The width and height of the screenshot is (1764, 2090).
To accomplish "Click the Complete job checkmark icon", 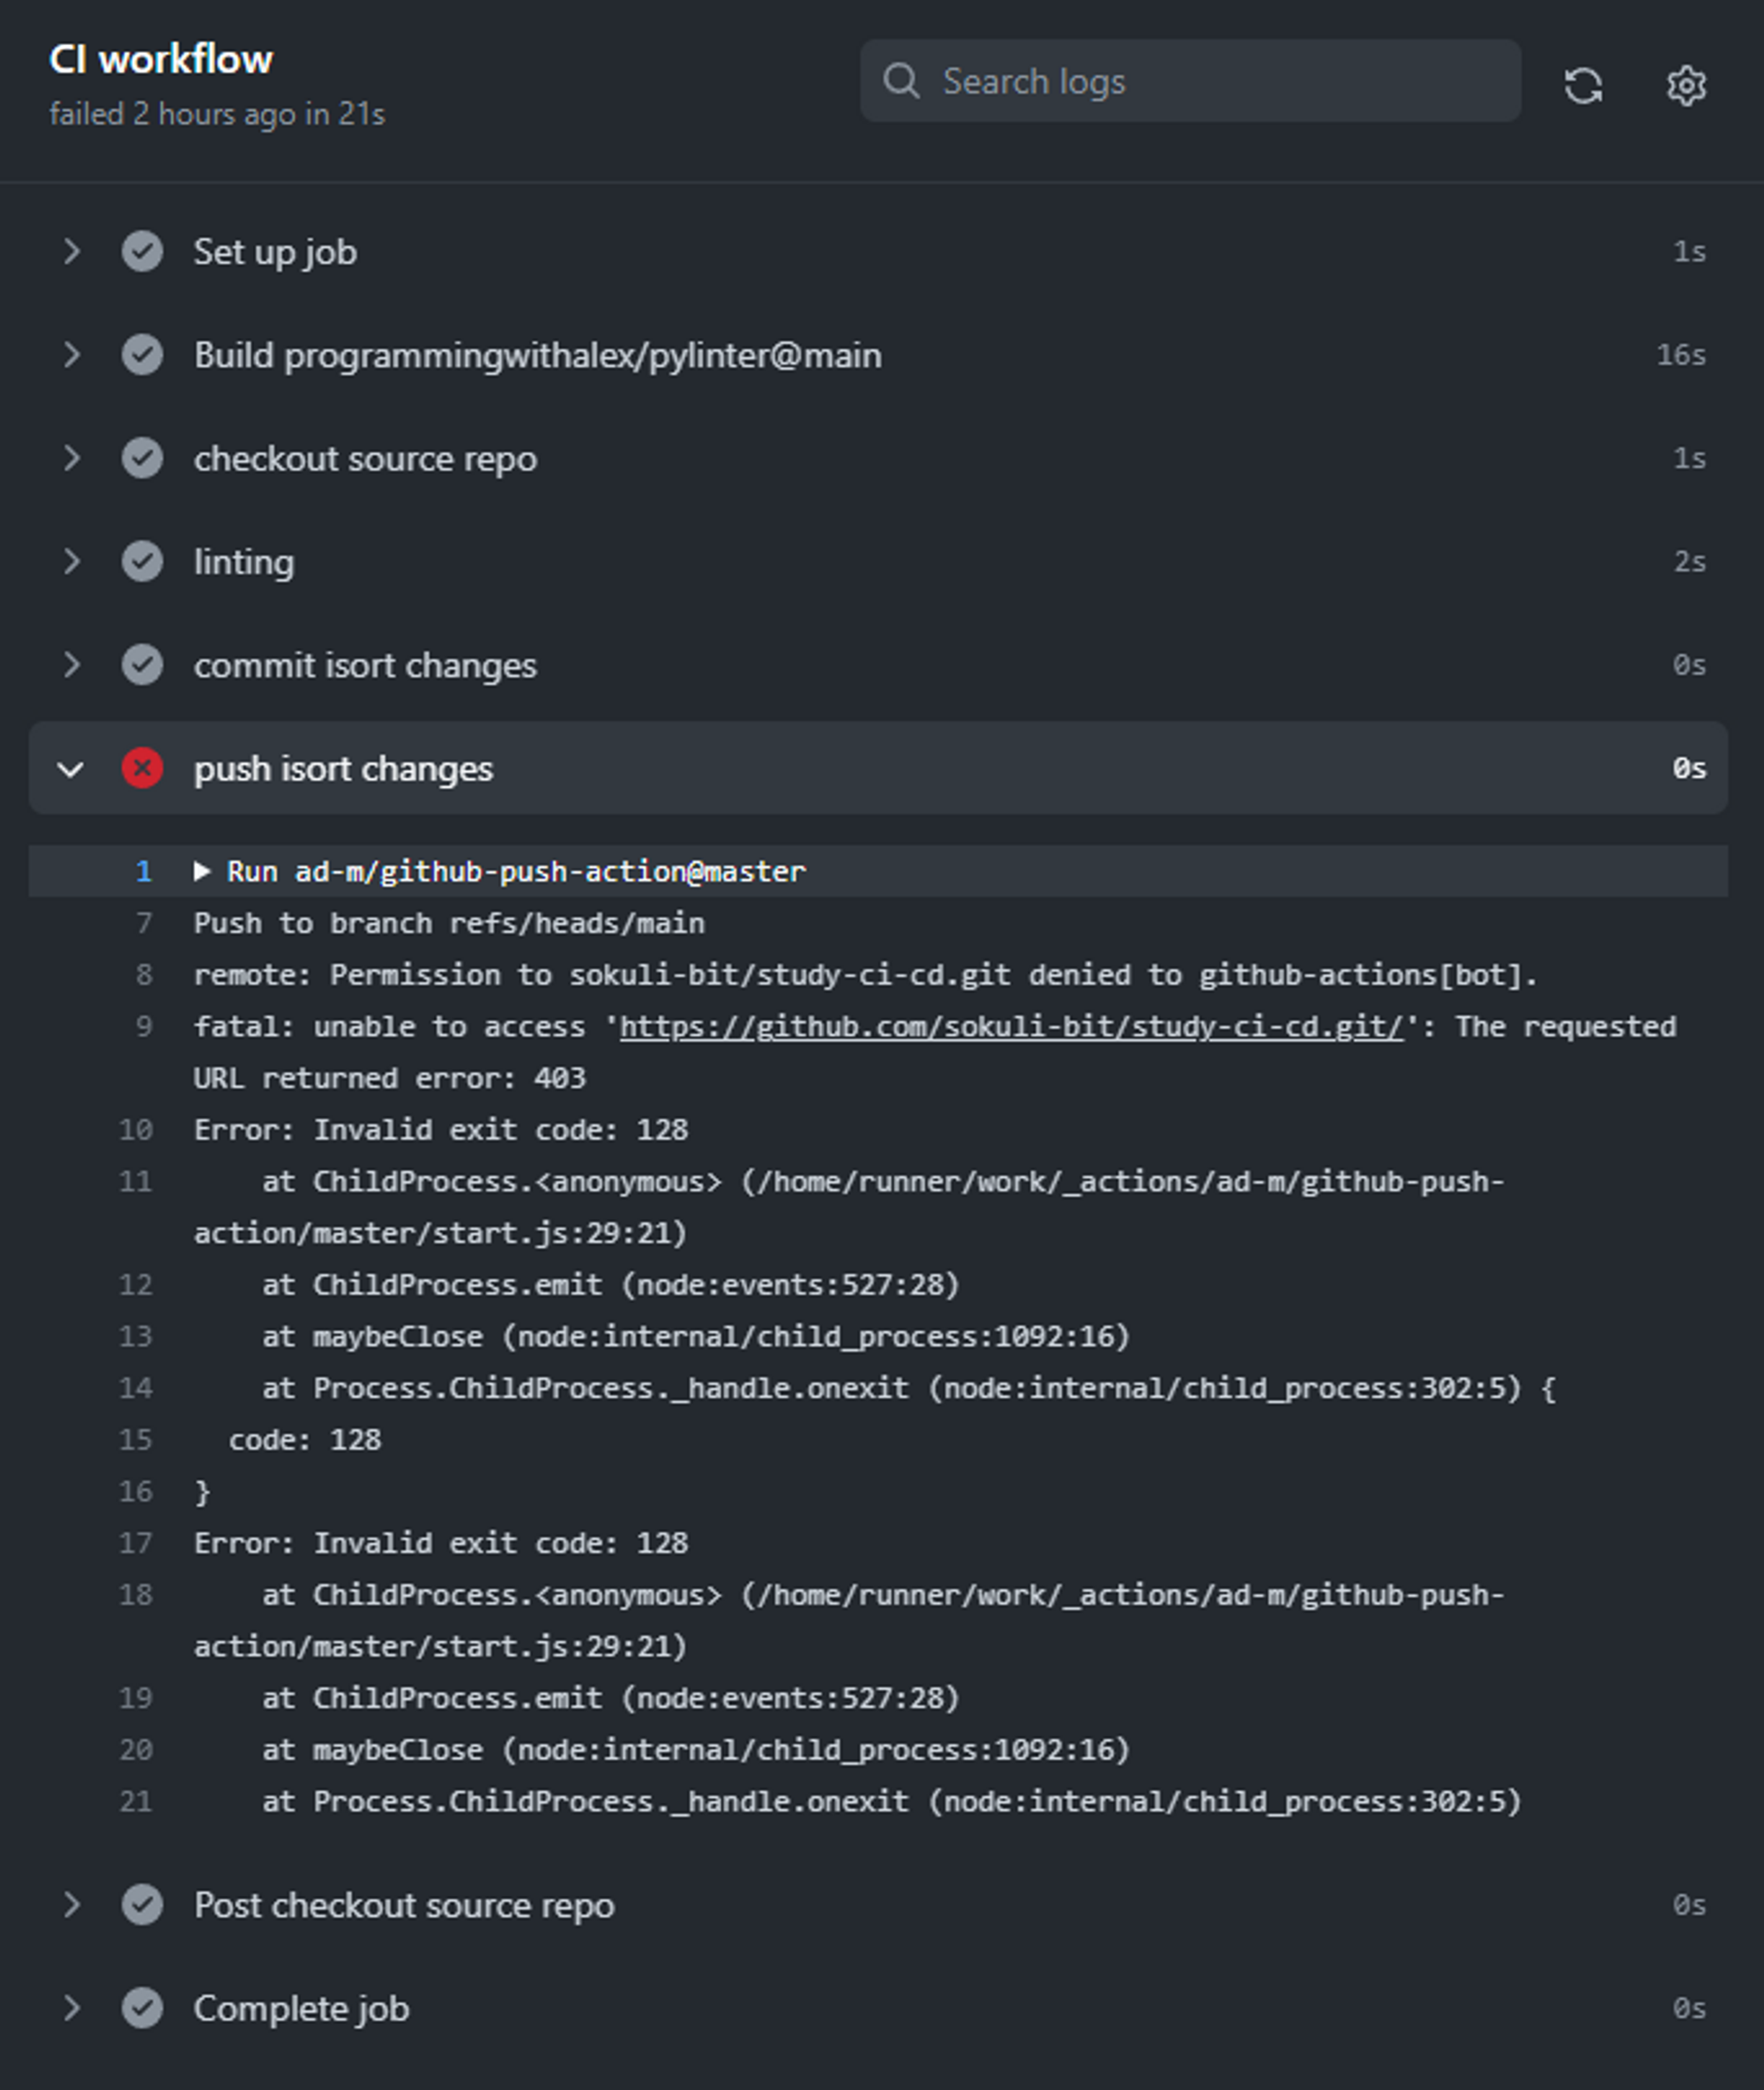I will tap(142, 2008).
